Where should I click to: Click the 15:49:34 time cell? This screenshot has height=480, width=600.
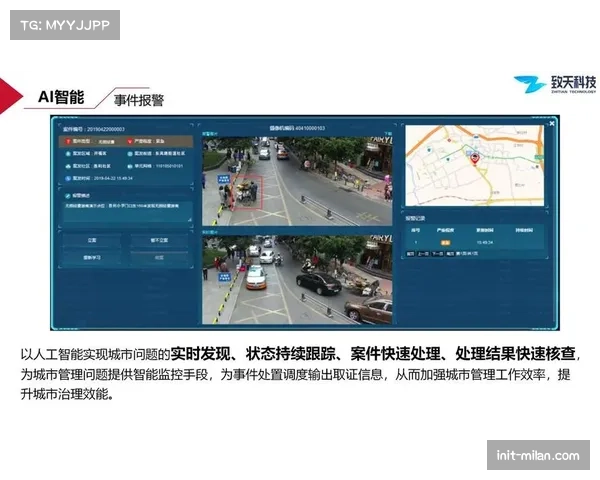coord(485,243)
